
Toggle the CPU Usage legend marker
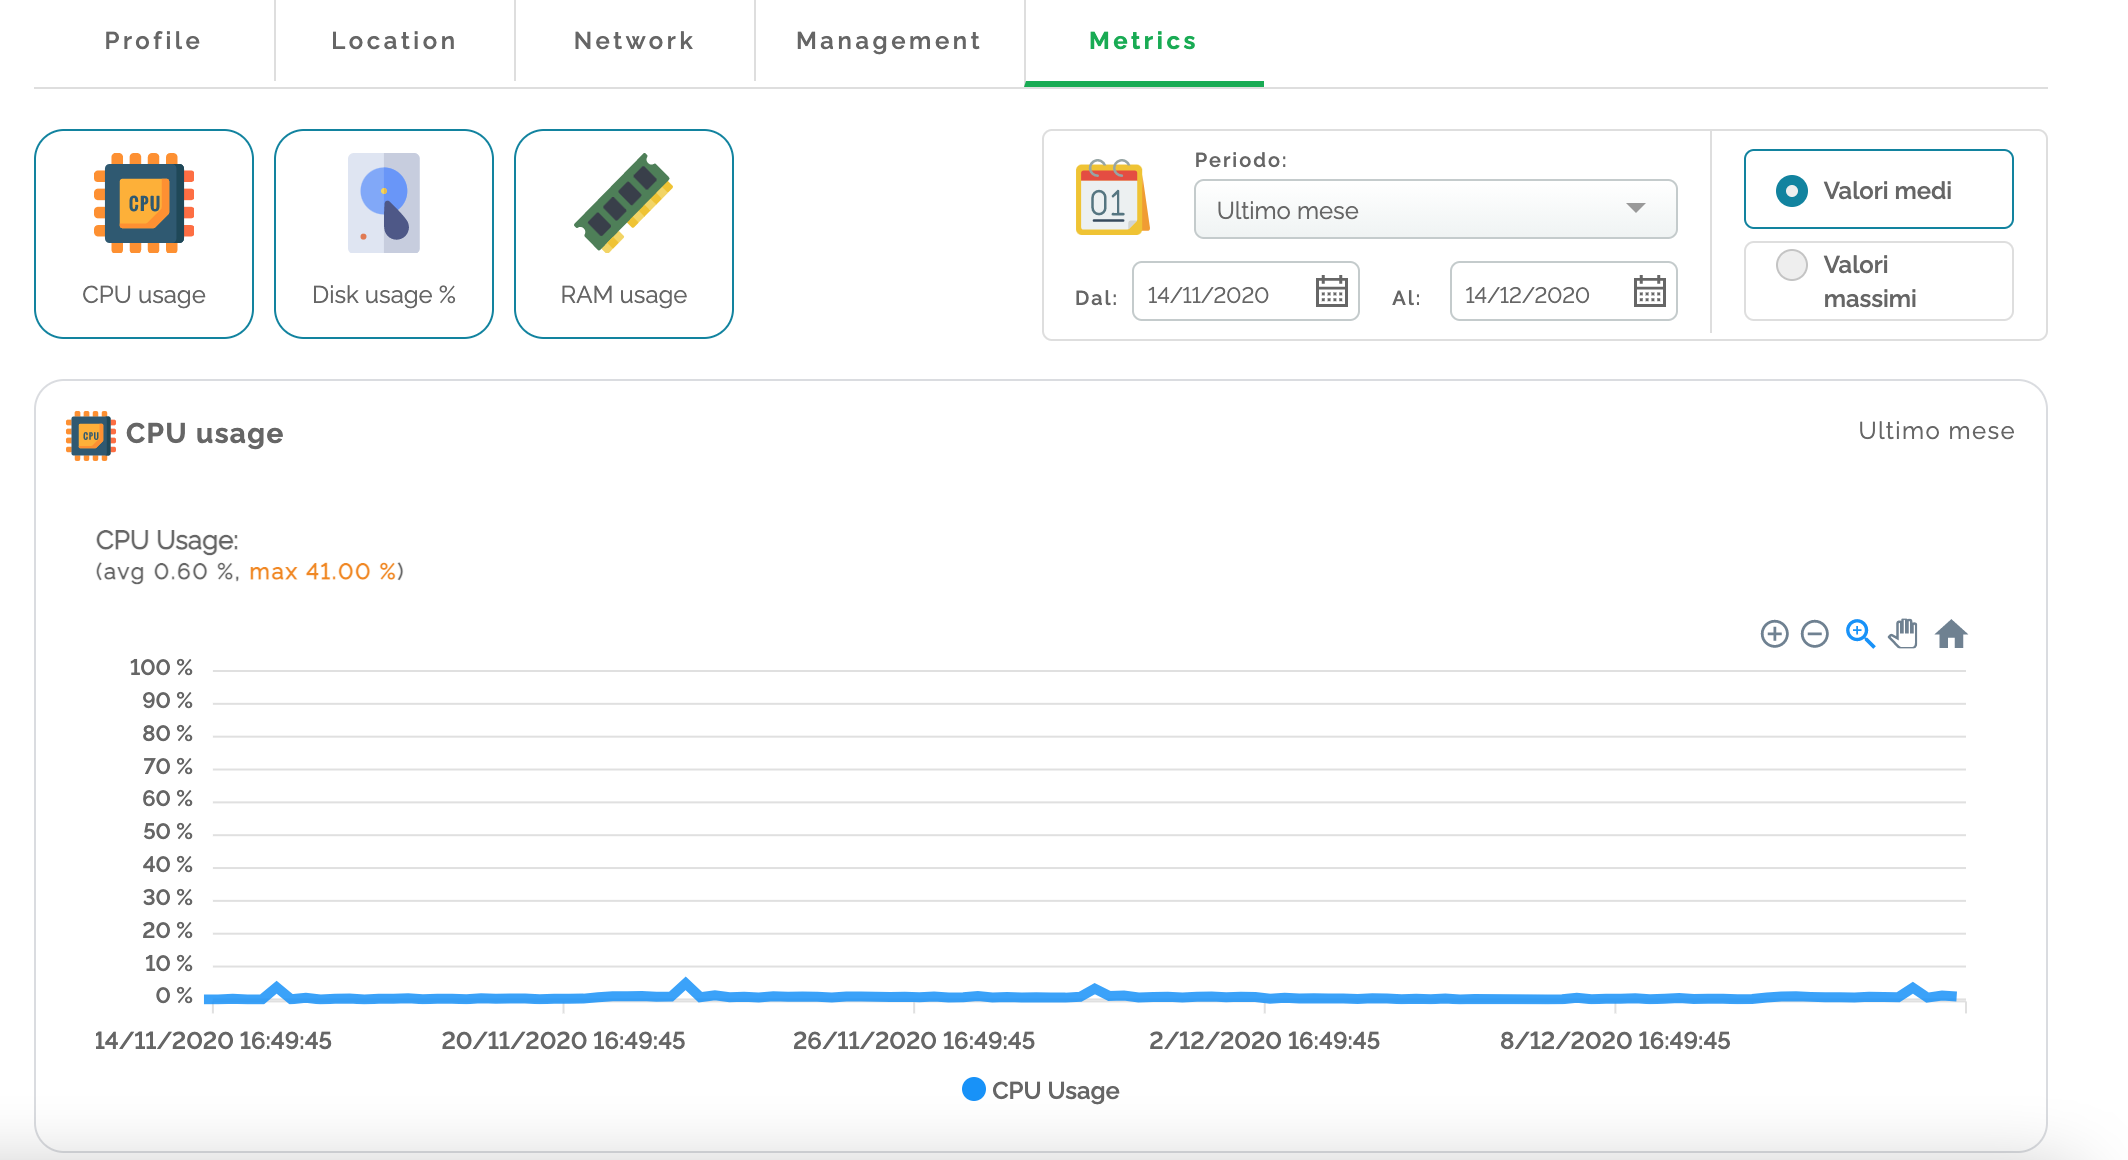tap(973, 1089)
